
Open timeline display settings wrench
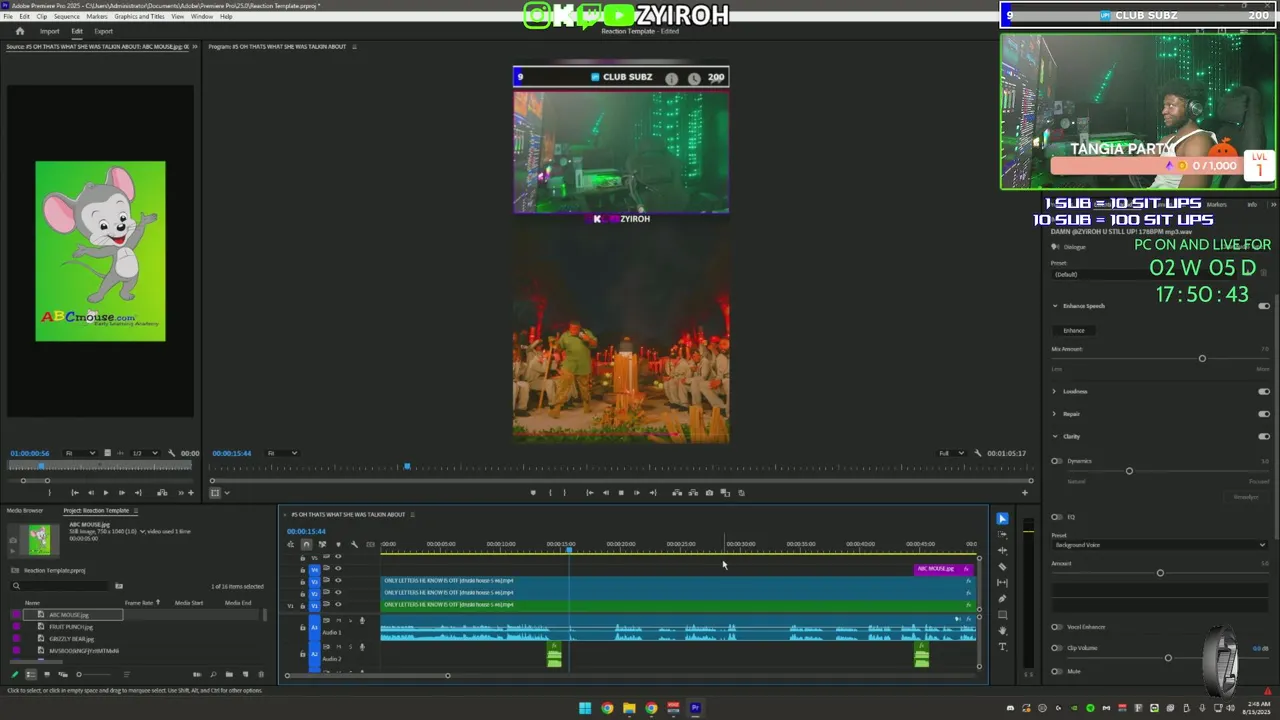tap(354, 544)
